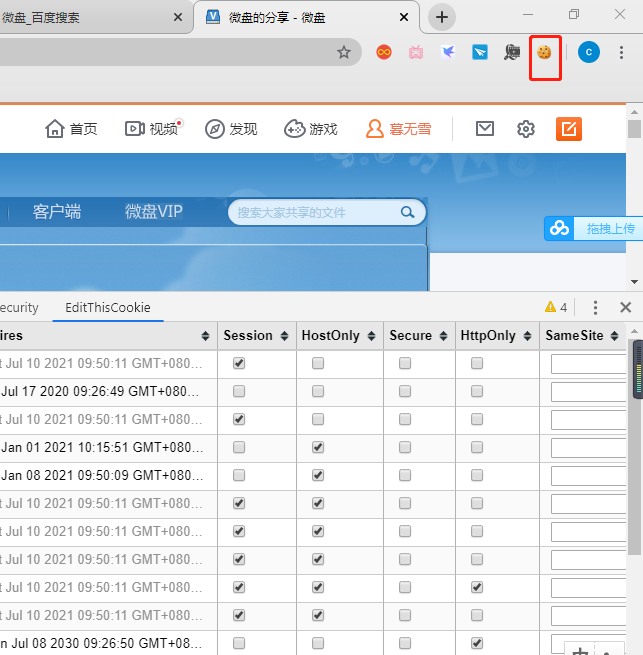This screenshot has height=655, width=643.
Task: Click the blue paper plane extension icon
Action: (480, 52)
